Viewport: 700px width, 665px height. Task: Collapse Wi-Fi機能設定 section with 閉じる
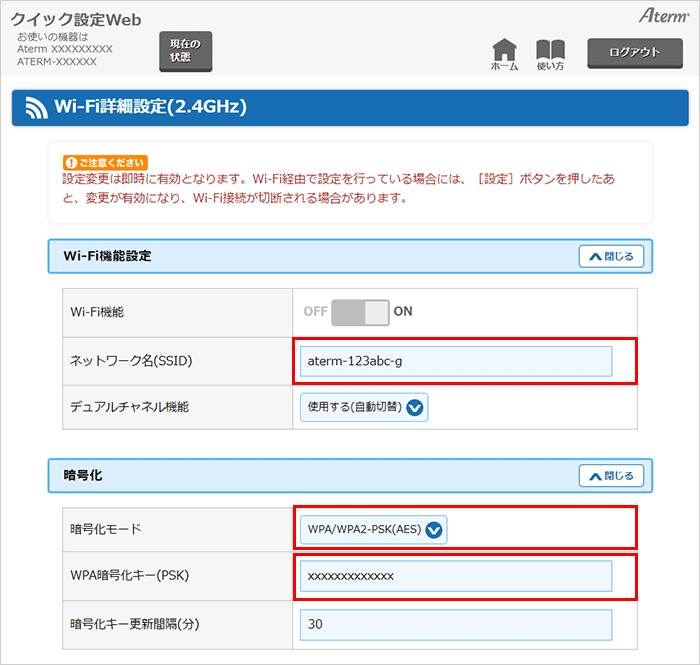coord(611,256)
